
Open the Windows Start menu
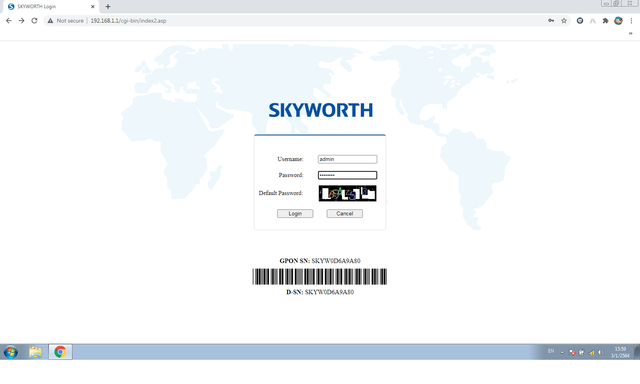pos(11,352)
